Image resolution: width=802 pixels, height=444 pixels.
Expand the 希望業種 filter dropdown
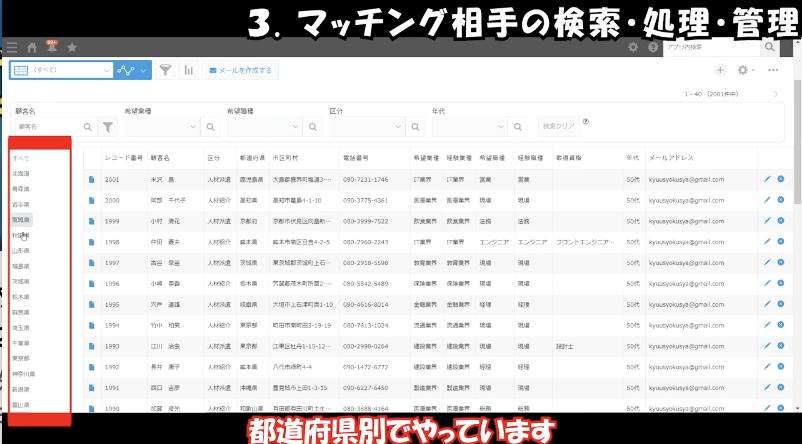click(193, 127)
